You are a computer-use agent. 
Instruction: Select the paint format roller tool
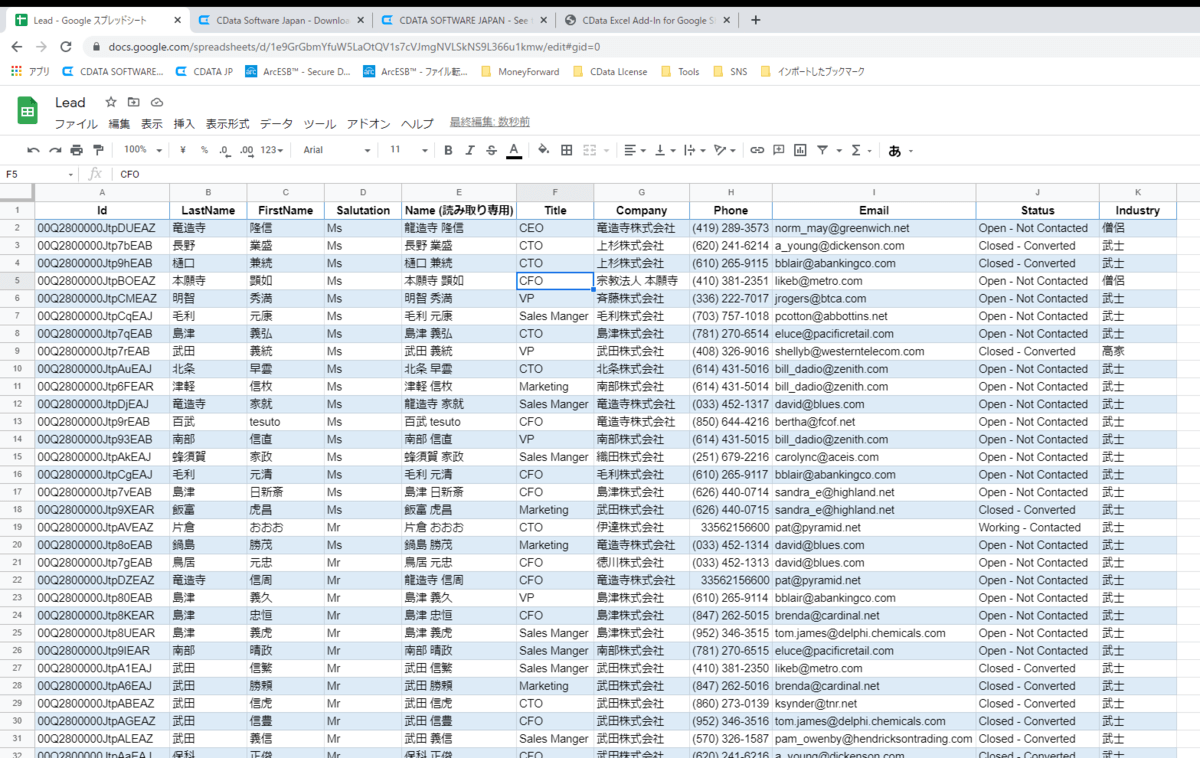(x=98, y=150)
